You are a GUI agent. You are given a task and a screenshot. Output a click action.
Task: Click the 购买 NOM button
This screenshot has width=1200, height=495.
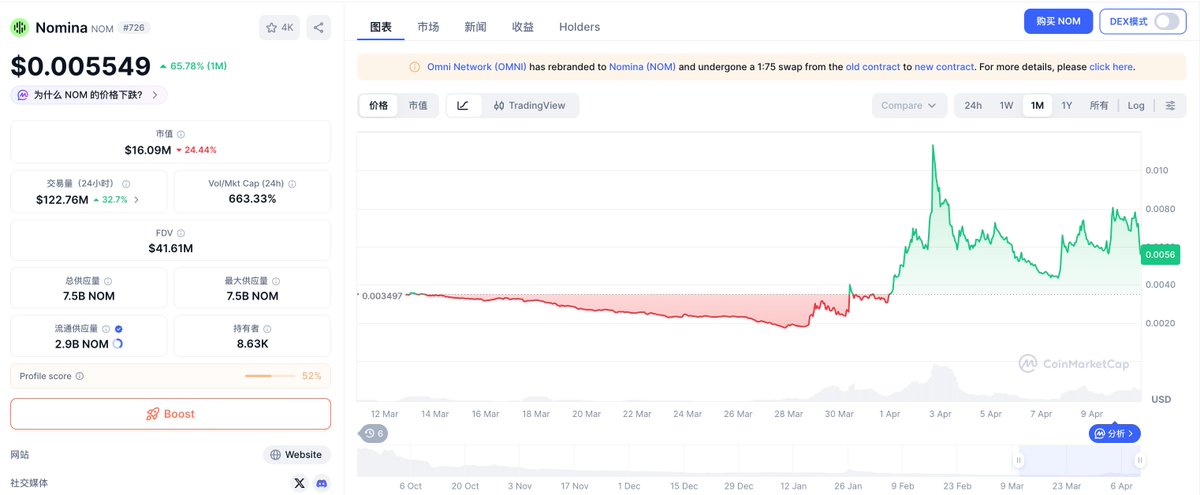1058,21
